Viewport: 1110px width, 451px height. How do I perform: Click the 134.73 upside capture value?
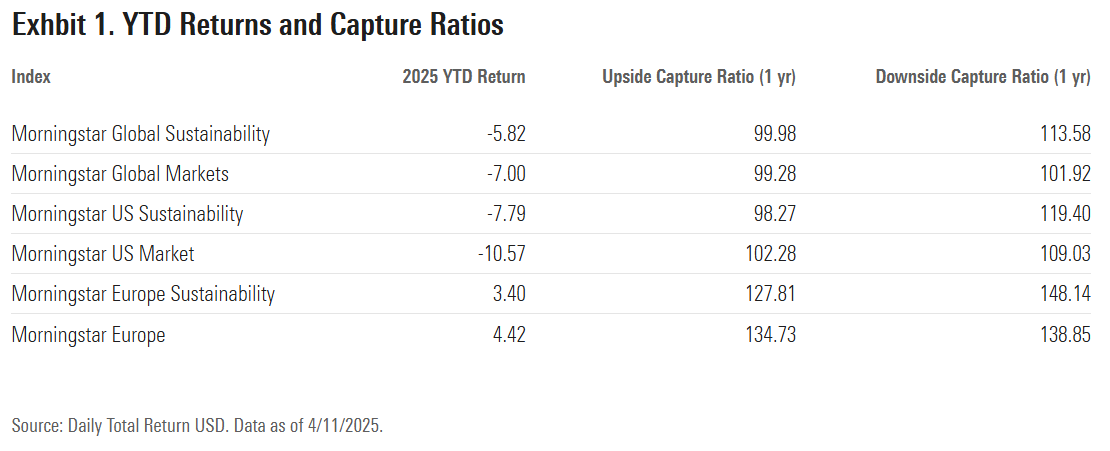[x=769, y=335]
